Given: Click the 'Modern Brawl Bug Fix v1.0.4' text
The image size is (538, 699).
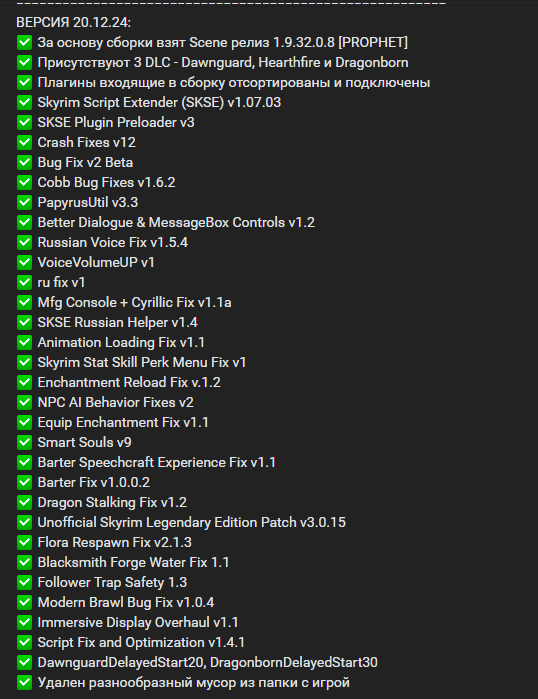Looking at the screenshot, I should (x=126, y=602).
